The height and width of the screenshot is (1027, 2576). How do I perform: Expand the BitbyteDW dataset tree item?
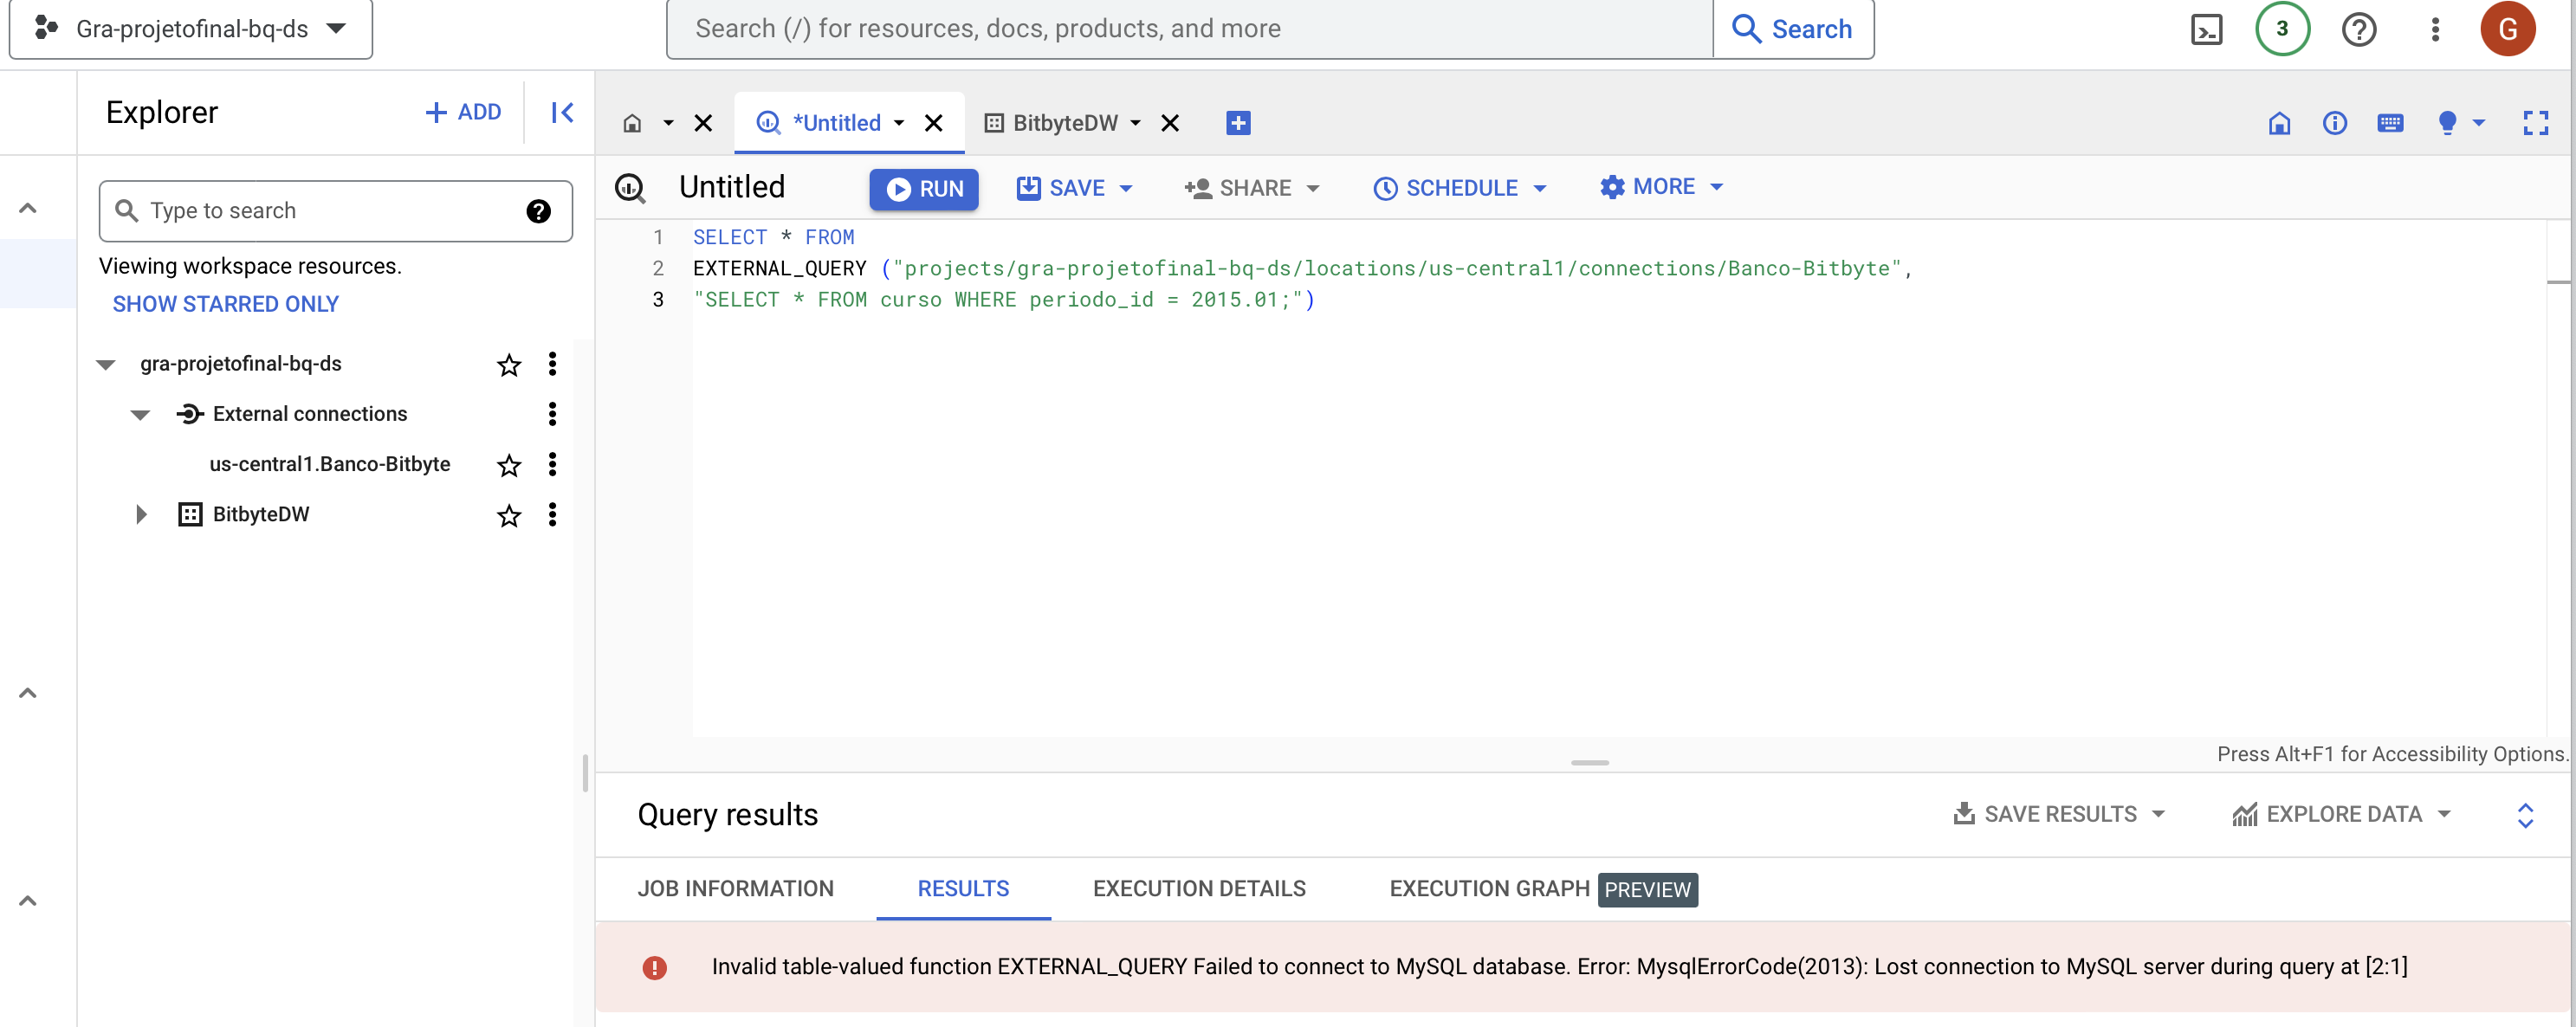point(141,513)
